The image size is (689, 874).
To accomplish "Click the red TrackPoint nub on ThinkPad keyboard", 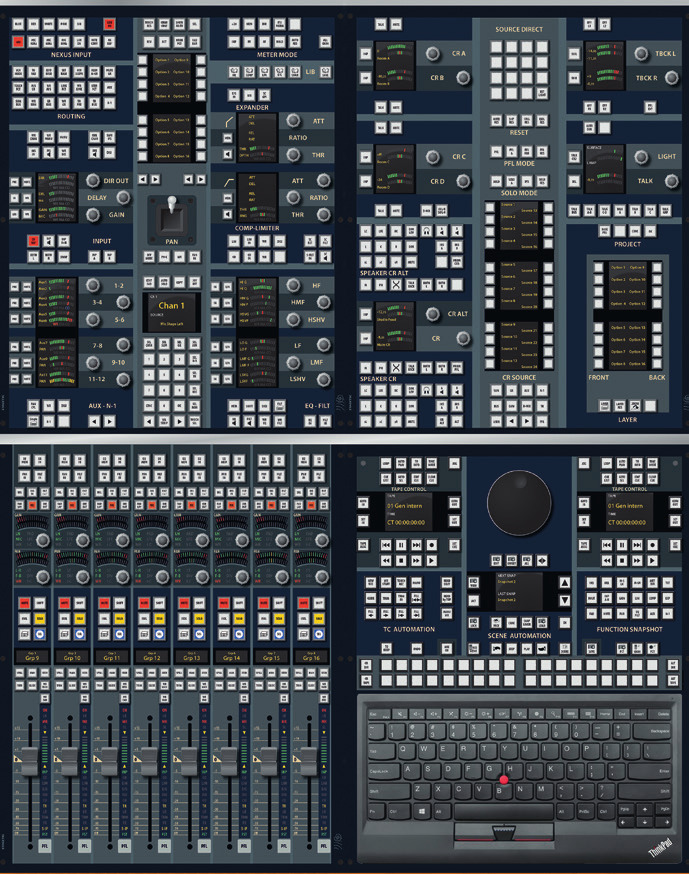I will point(504,780).
